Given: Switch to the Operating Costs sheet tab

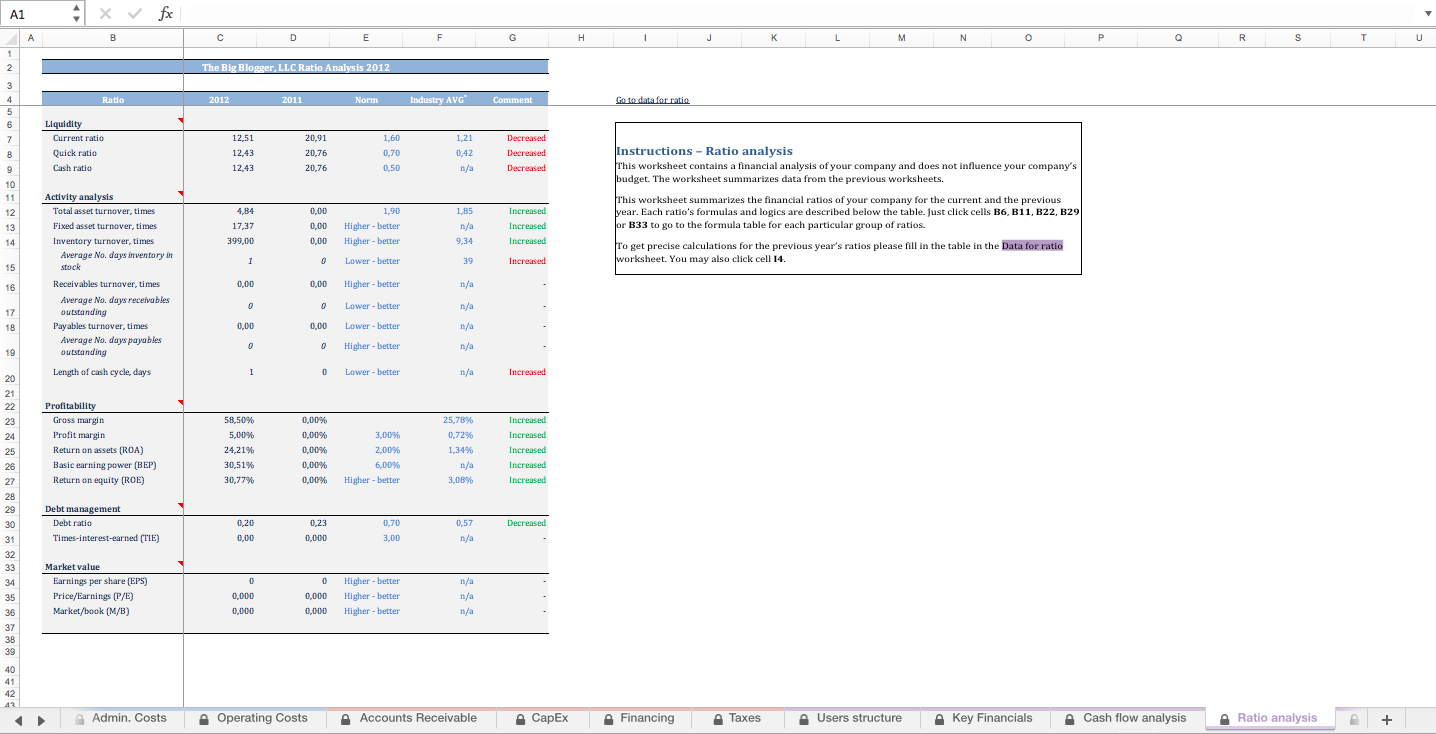Looking at the screenshot, I should click(254, 718).
